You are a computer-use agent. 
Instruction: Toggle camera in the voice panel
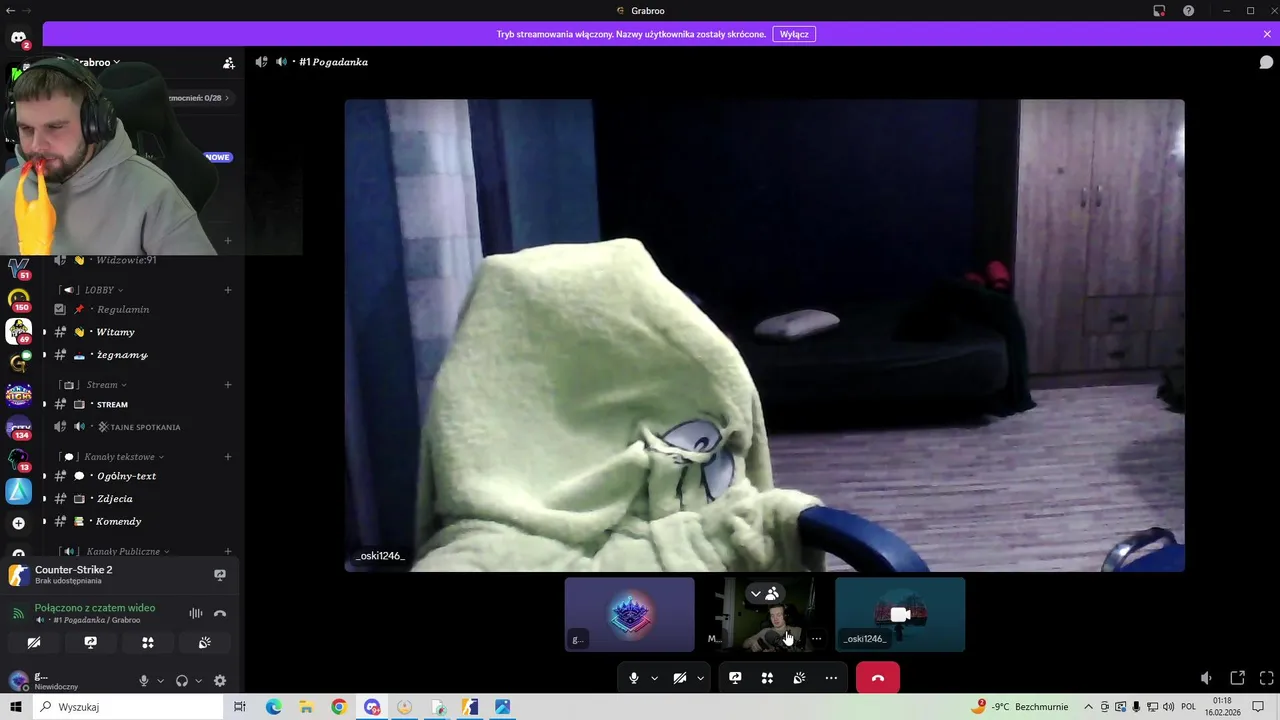[34, 643]
